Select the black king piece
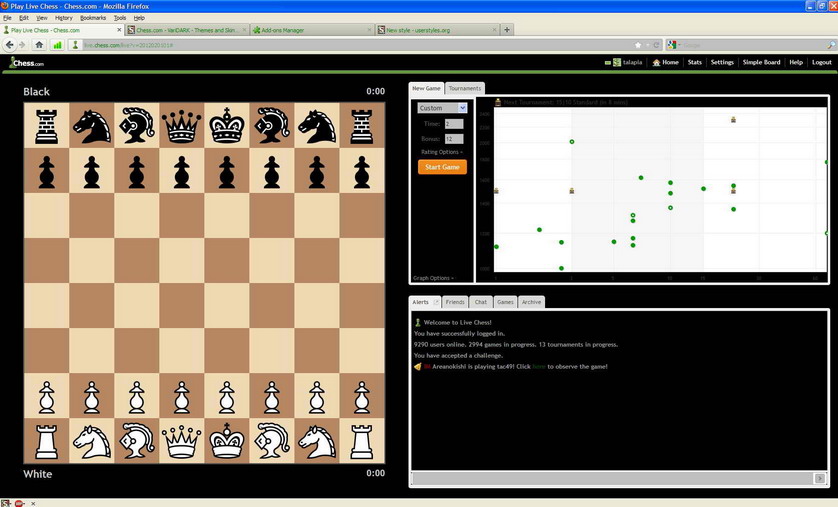Image resolution: width=838 pixels, height=507 pixels. pyautogui.click(x=227, y=126)
